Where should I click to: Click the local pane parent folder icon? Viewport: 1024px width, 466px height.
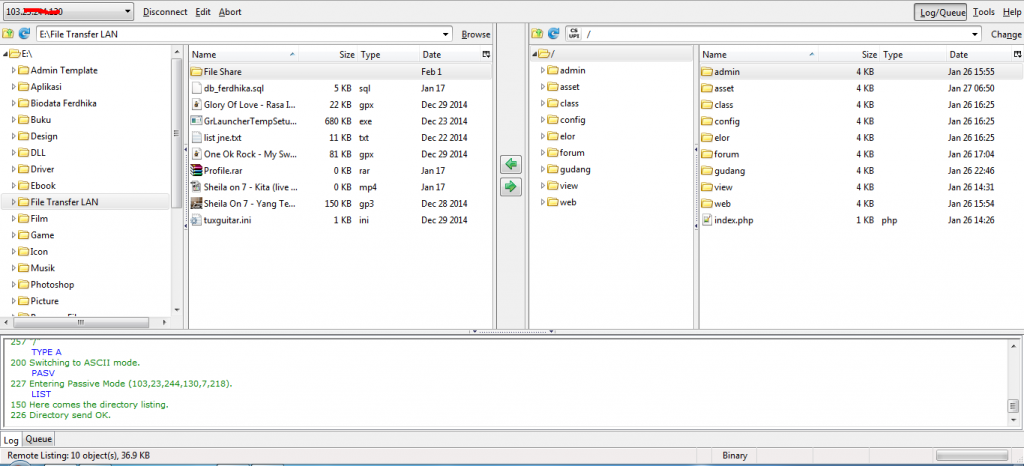click(x=8, y=33)
